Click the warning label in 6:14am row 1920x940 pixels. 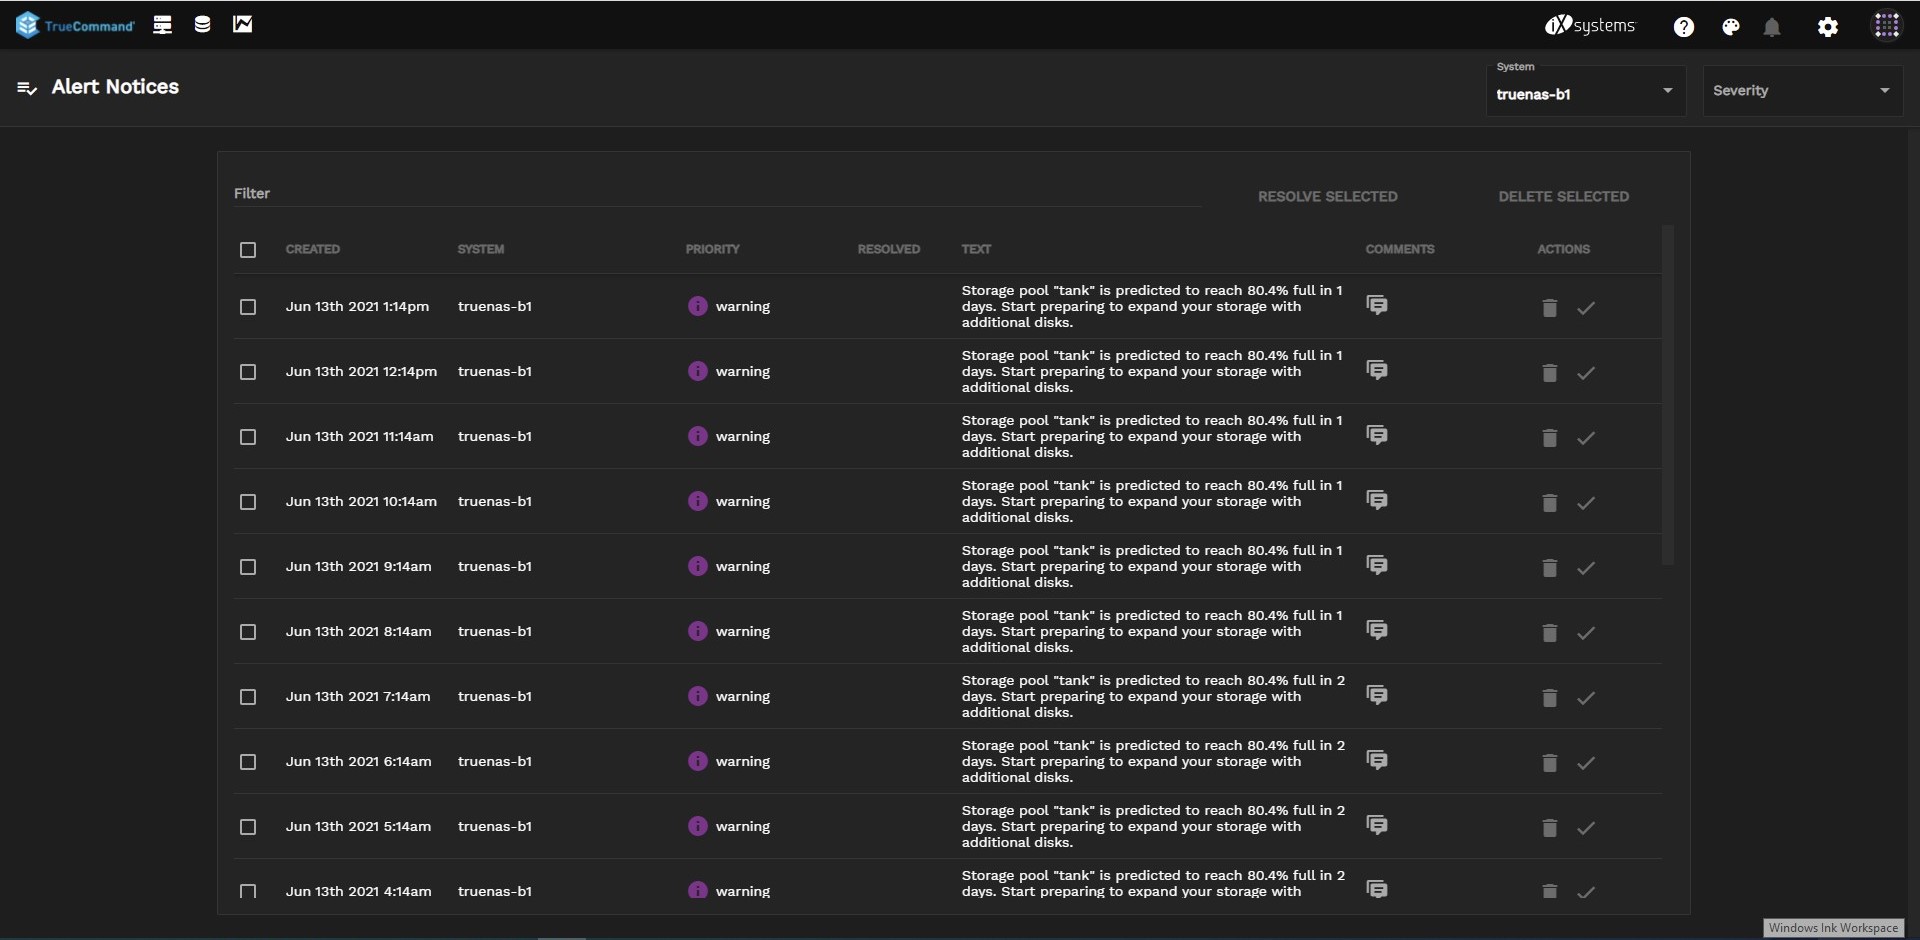[x=743, y=761]
